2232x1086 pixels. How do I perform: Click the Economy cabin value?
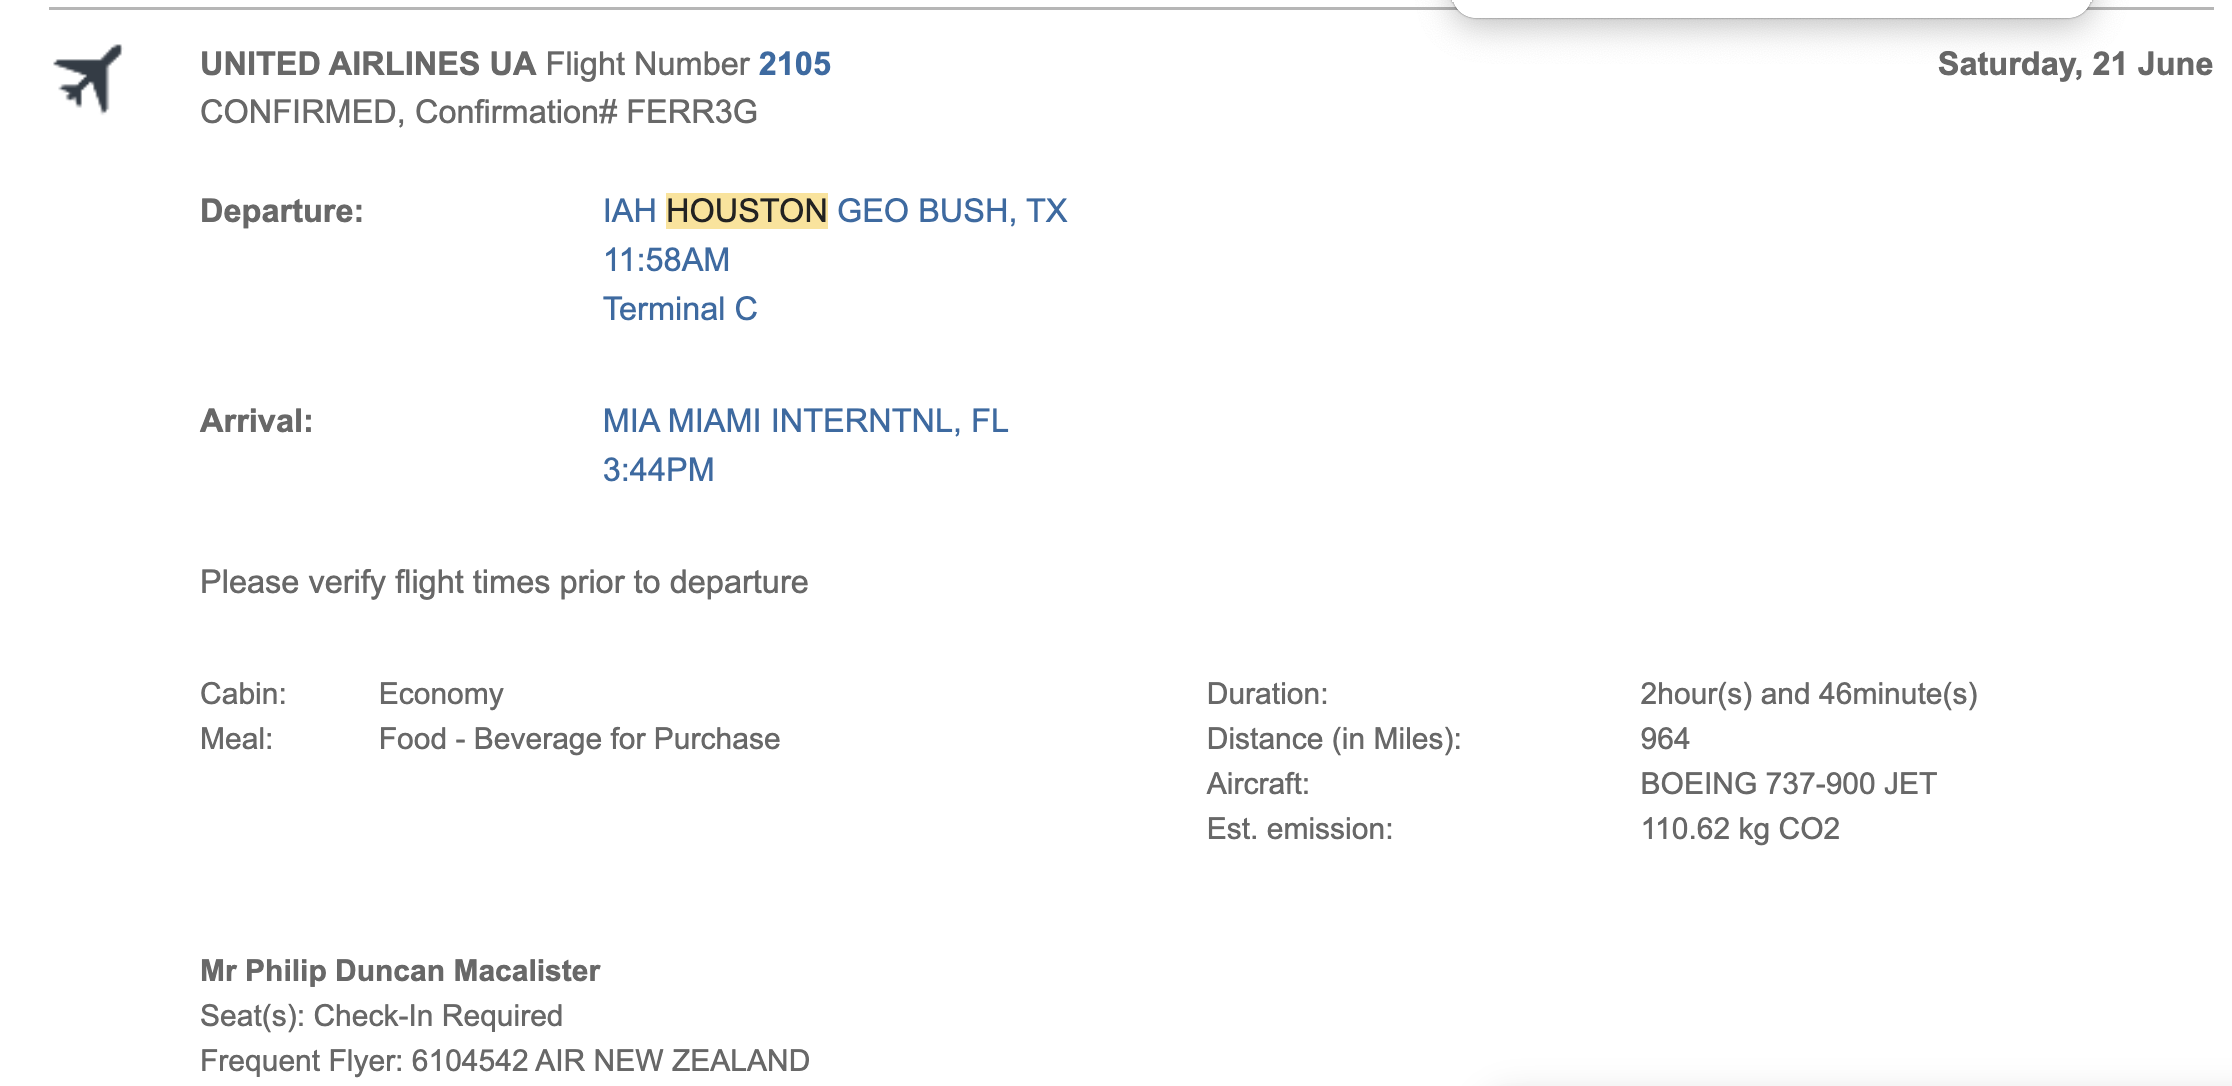pos(441,694)
